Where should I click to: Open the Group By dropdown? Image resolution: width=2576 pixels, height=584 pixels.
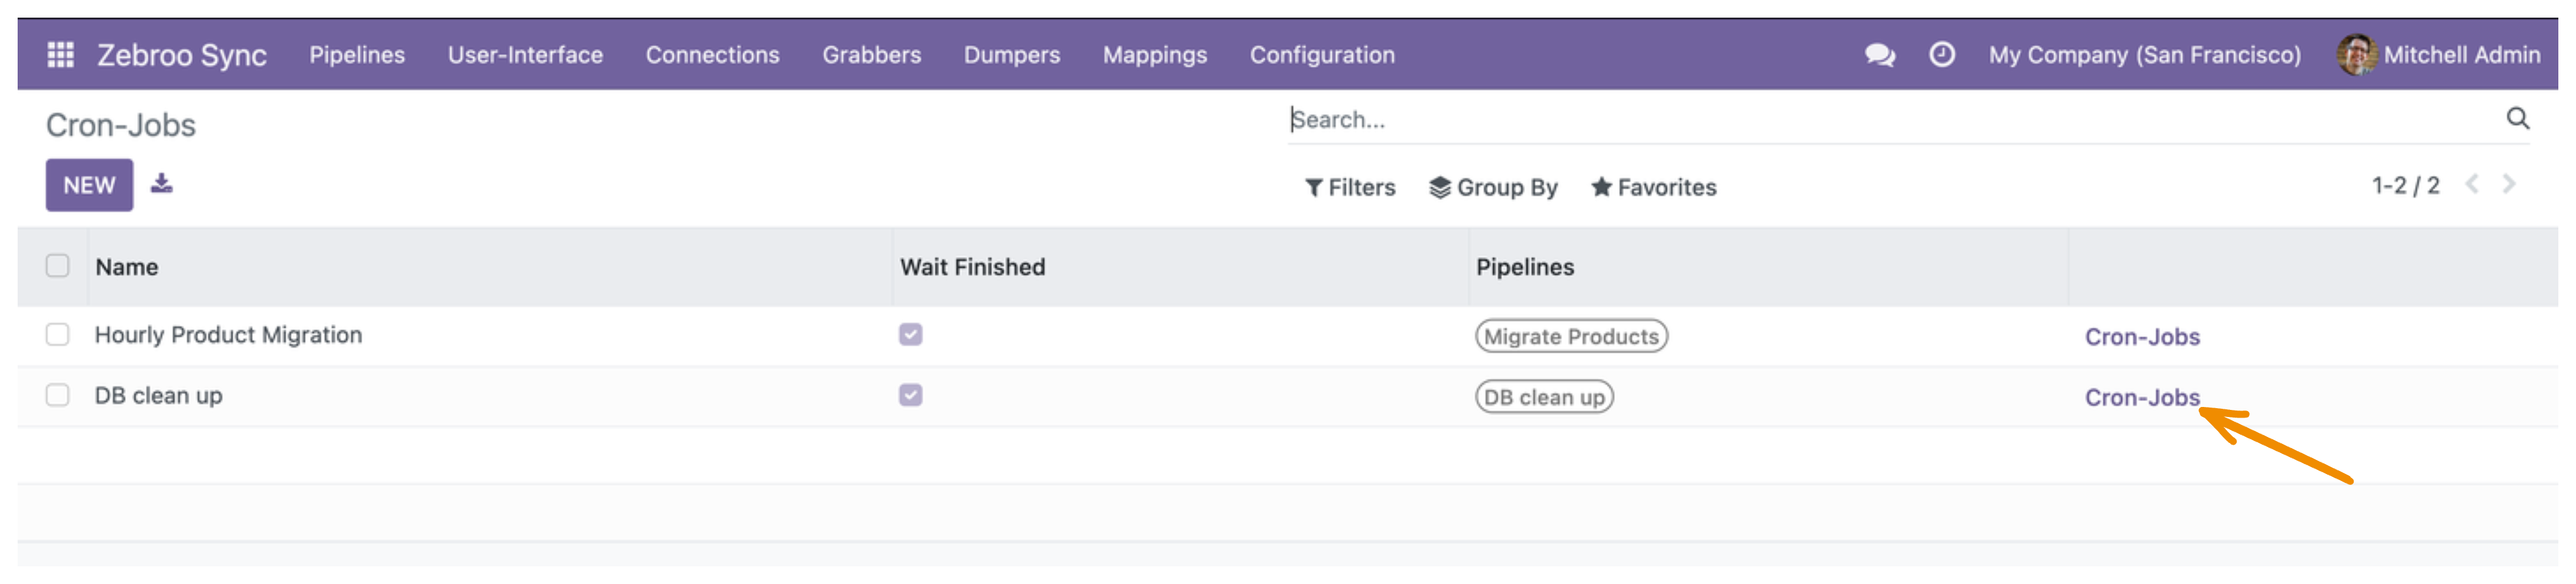[1493, 187]
